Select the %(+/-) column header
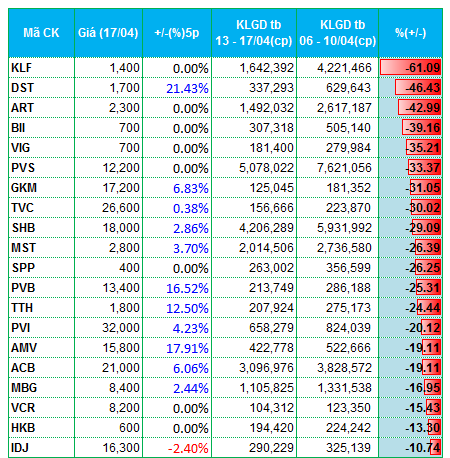450x458 pixels. coord(411,33)
